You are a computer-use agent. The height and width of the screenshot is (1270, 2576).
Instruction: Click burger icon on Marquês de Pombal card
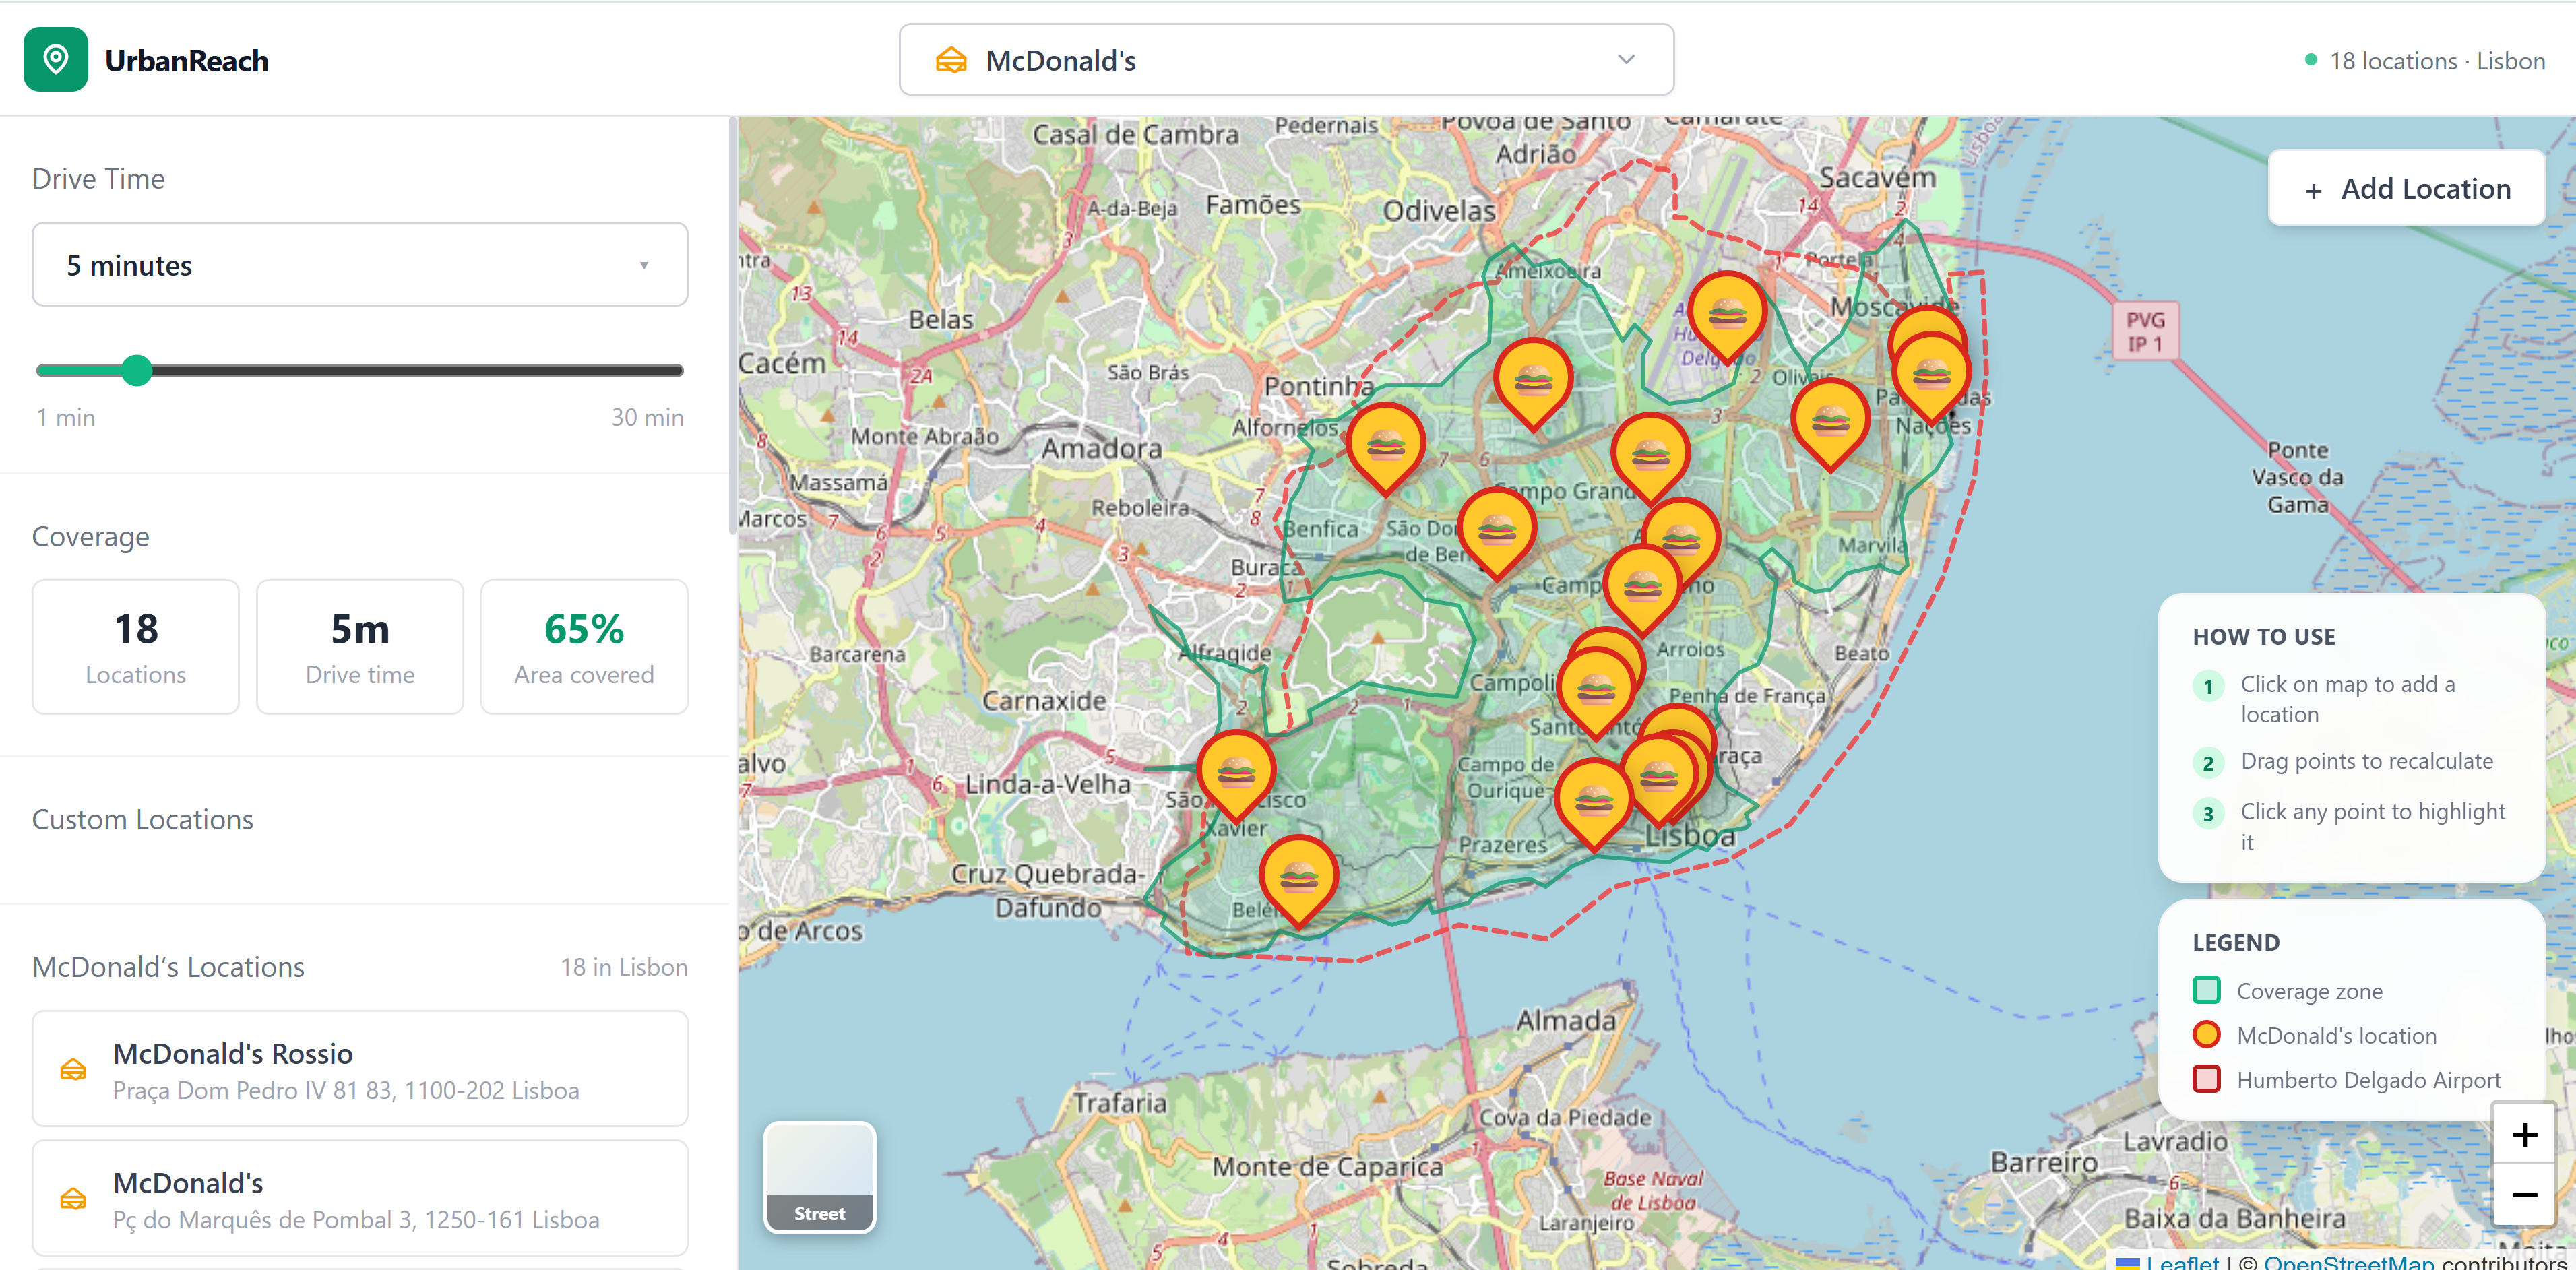point(73,1198)
